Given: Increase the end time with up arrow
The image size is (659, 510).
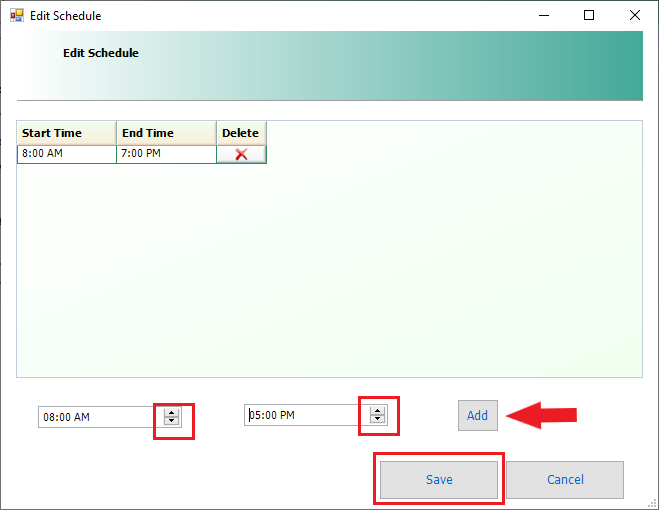Looking at the screenshot, I should click(x=377, y=411).
